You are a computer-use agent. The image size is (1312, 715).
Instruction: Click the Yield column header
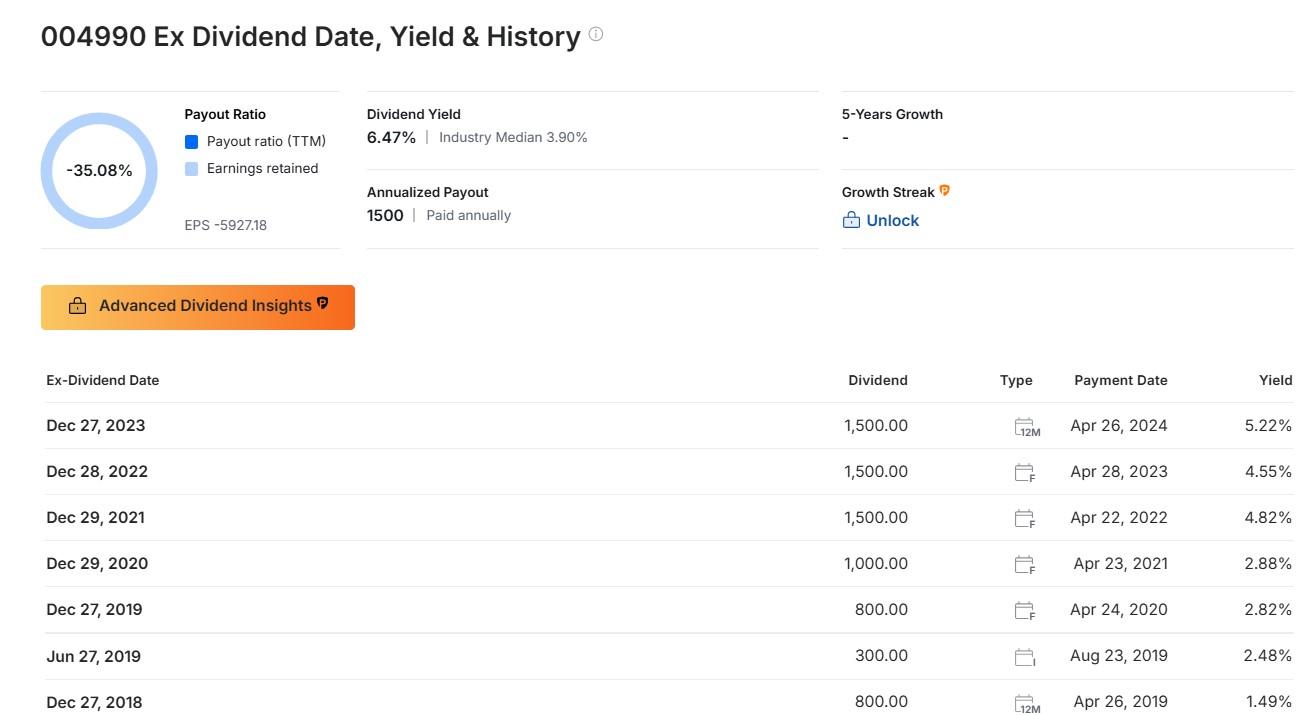coord(1275,380)
